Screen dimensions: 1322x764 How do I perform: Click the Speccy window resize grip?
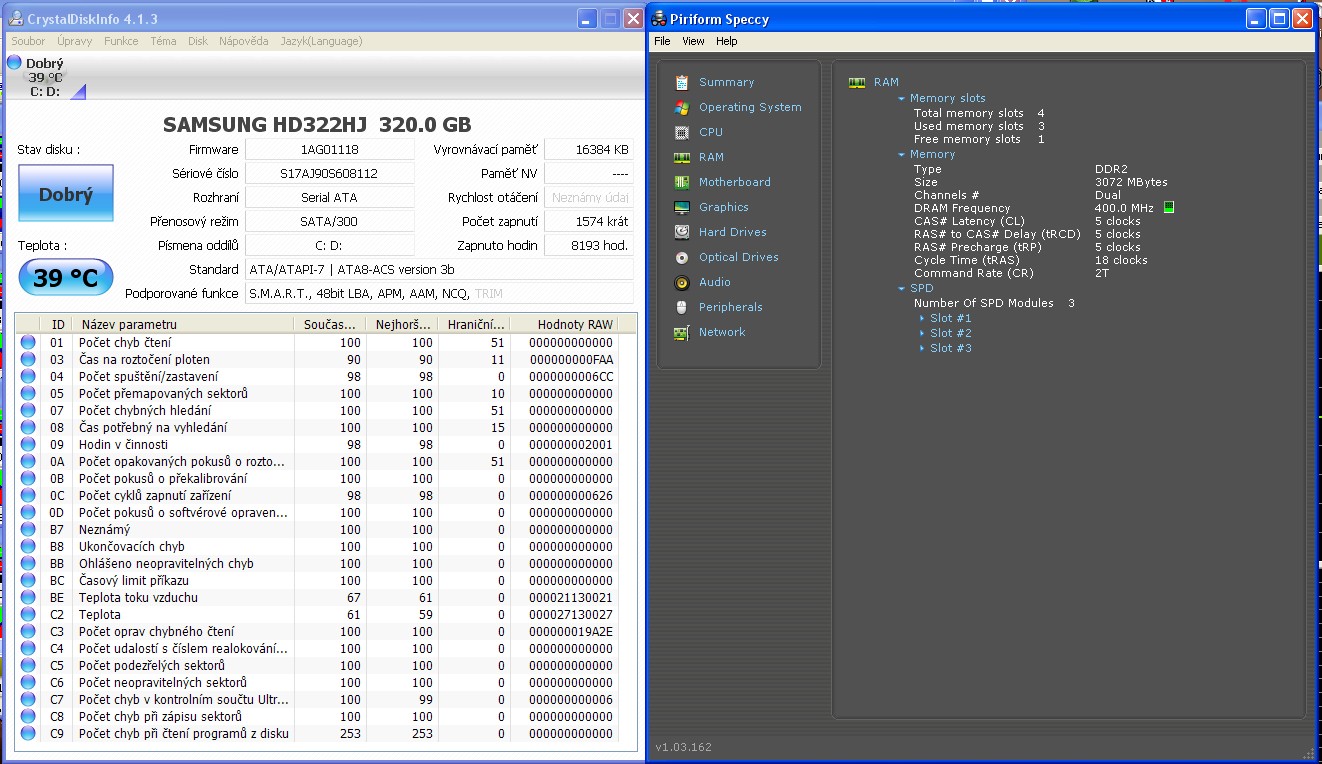pyautogui.click(x=1309, y=753)
